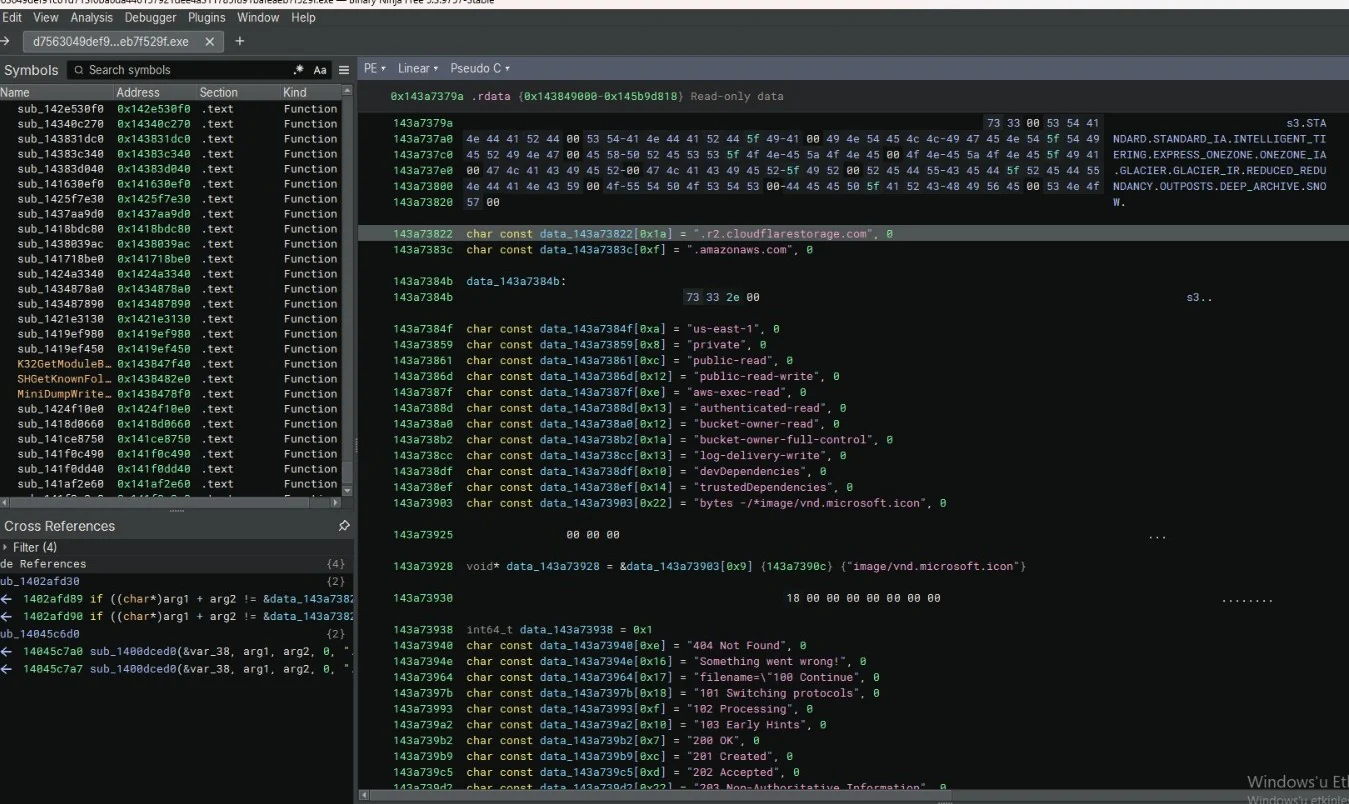Select sub_142e530f0 in the symbols list

click(x=170, y=109)
